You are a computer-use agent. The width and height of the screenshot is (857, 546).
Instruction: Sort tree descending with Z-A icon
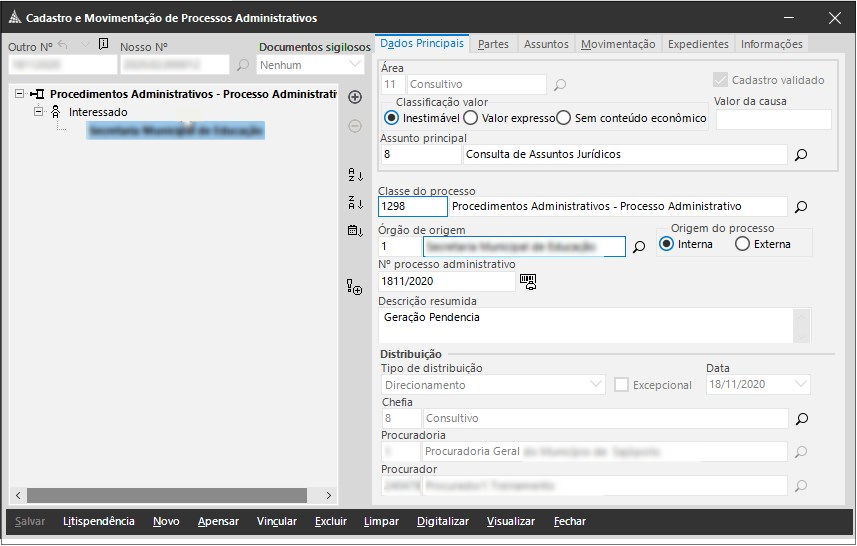355,203
